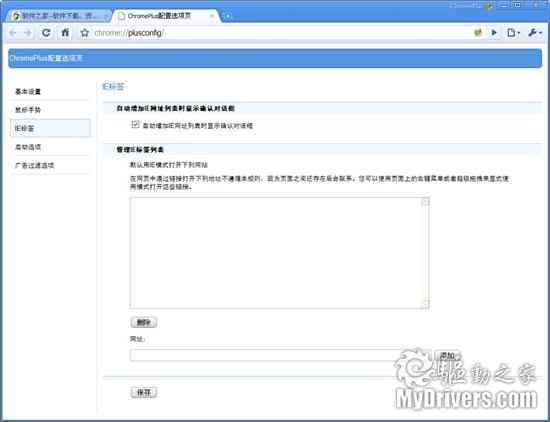The image size is (550, 422).
Task: Open the page menu dropdown
Action: tap(514, 33)
